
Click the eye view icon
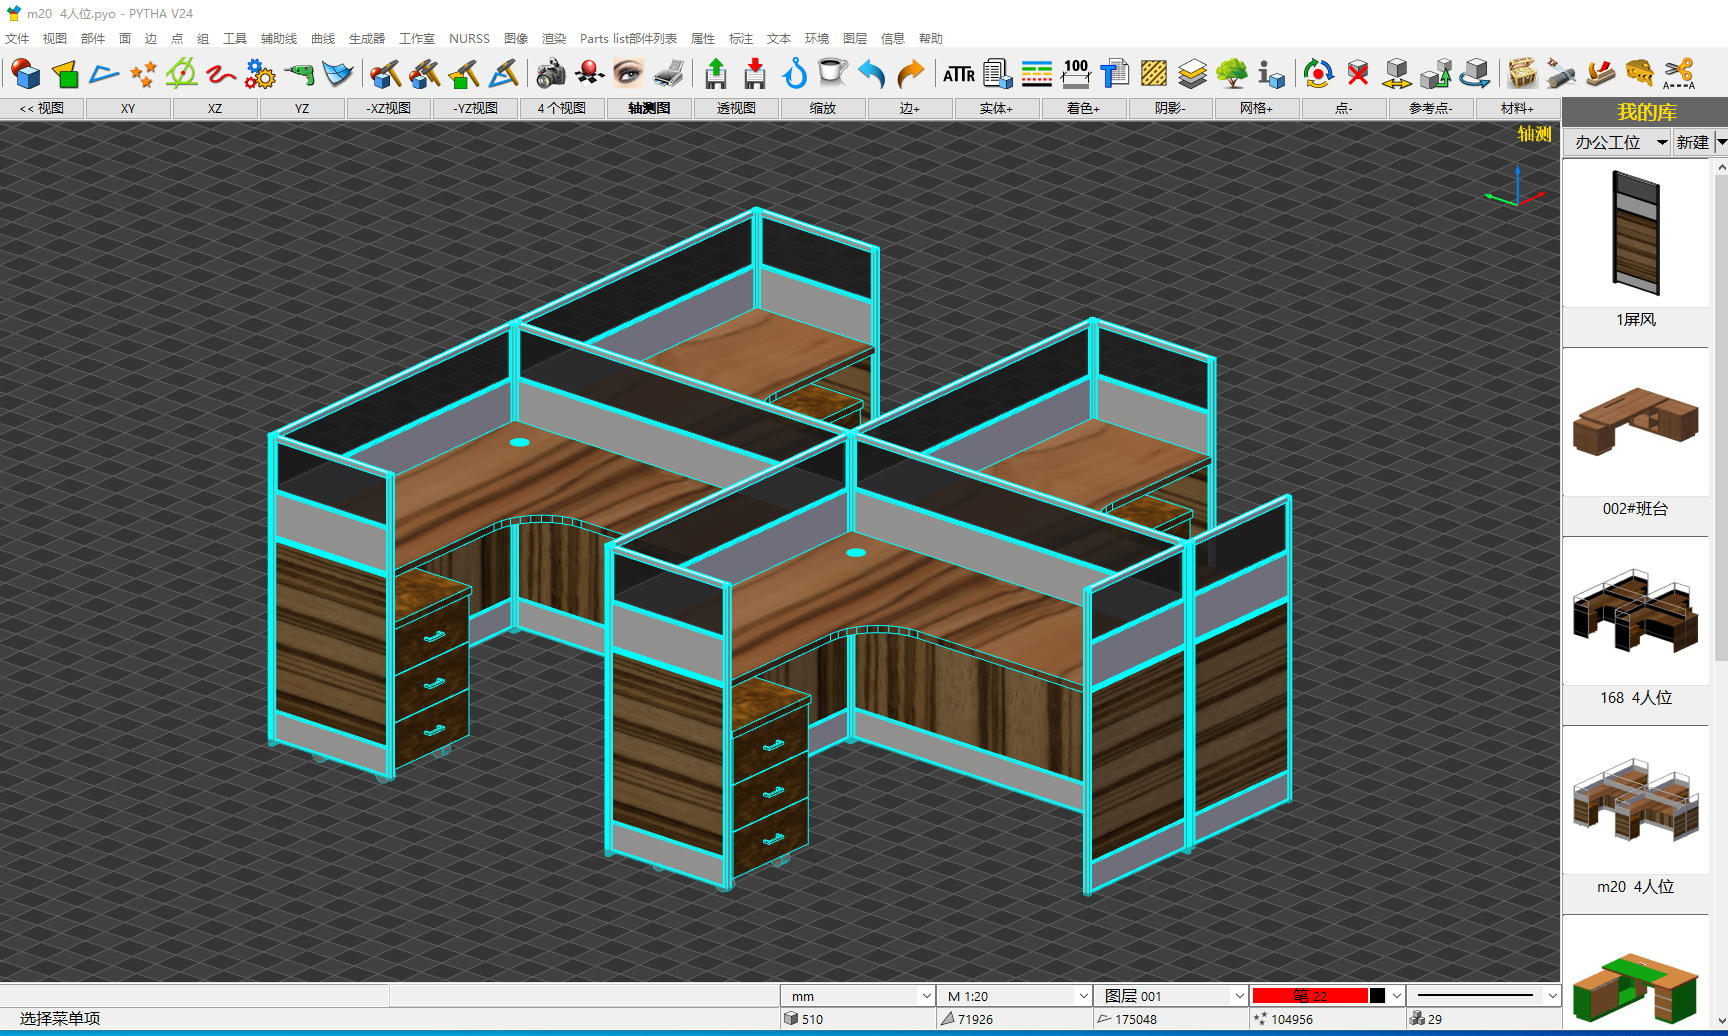tap(628, 74)
